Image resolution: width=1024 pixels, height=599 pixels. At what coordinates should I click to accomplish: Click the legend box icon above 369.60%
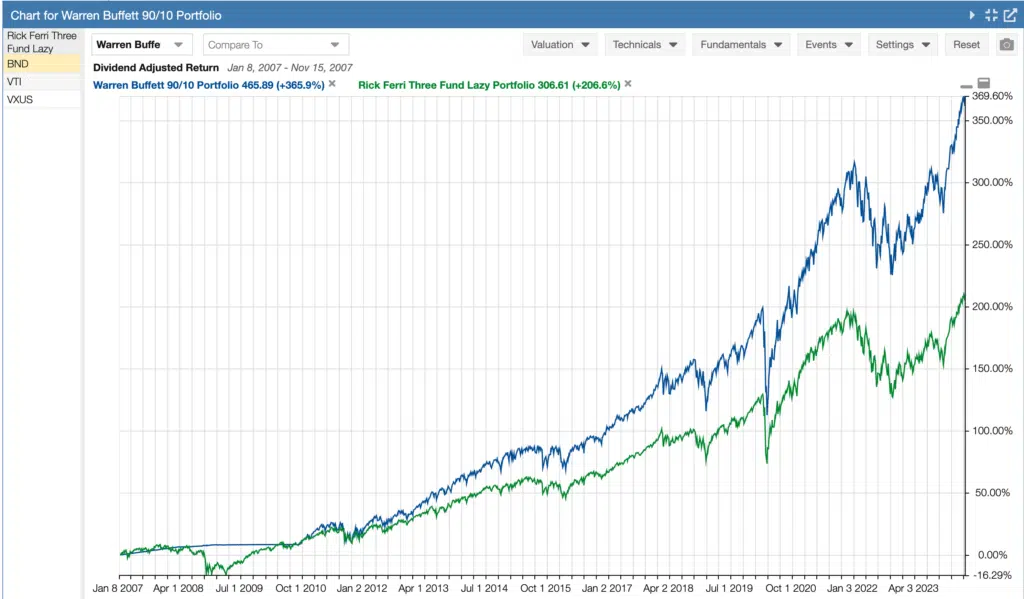(982, 83)
